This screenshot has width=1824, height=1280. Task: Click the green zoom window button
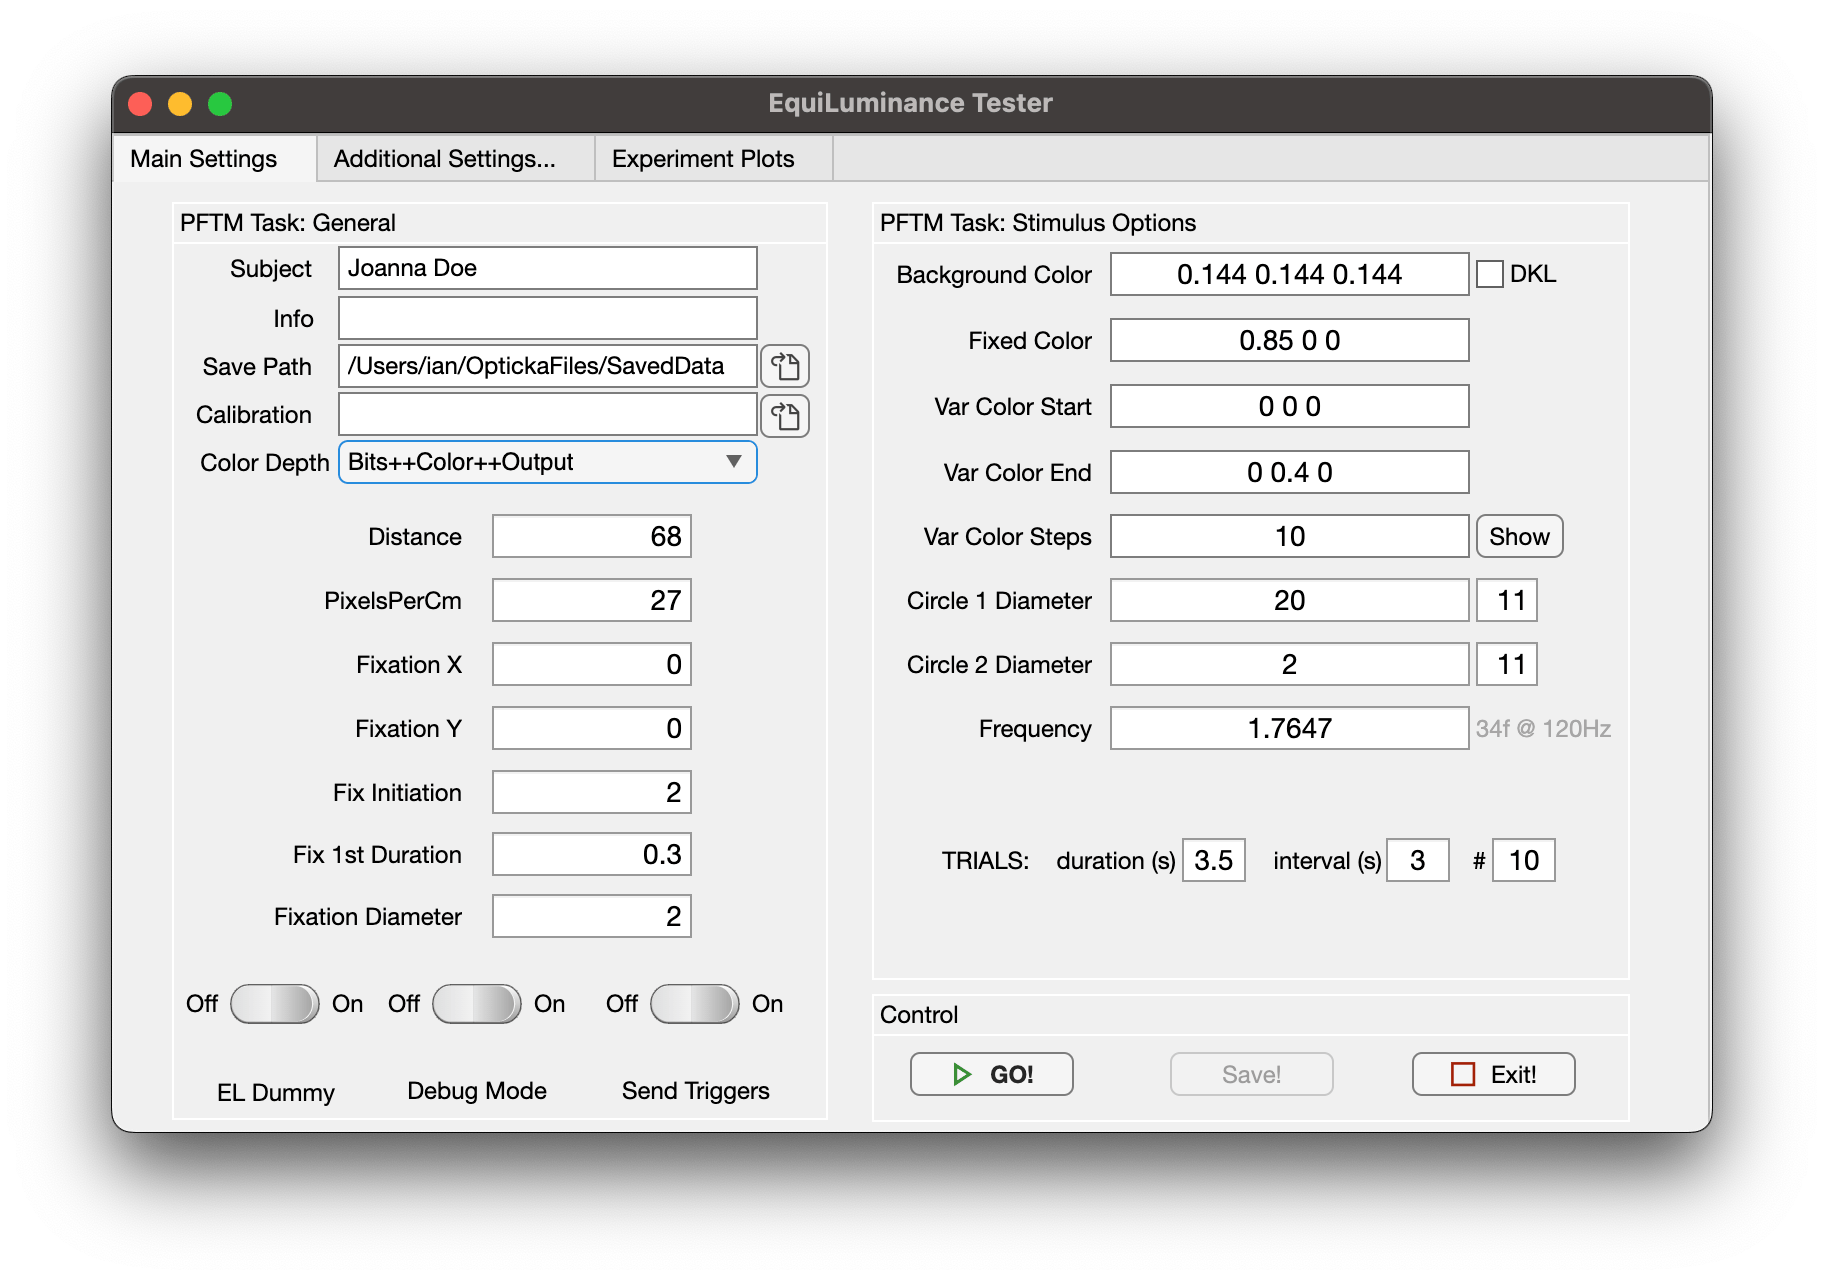220,104
